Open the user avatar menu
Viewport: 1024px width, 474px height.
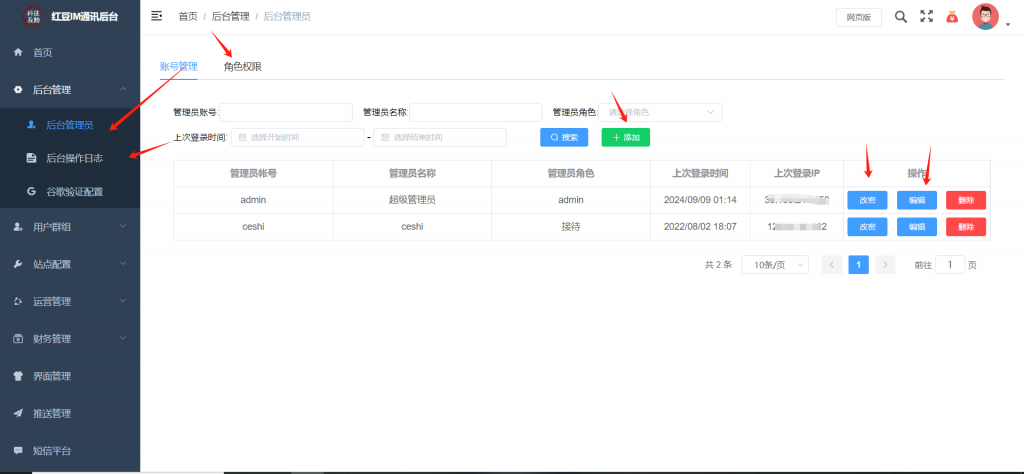tap(985, 17)
